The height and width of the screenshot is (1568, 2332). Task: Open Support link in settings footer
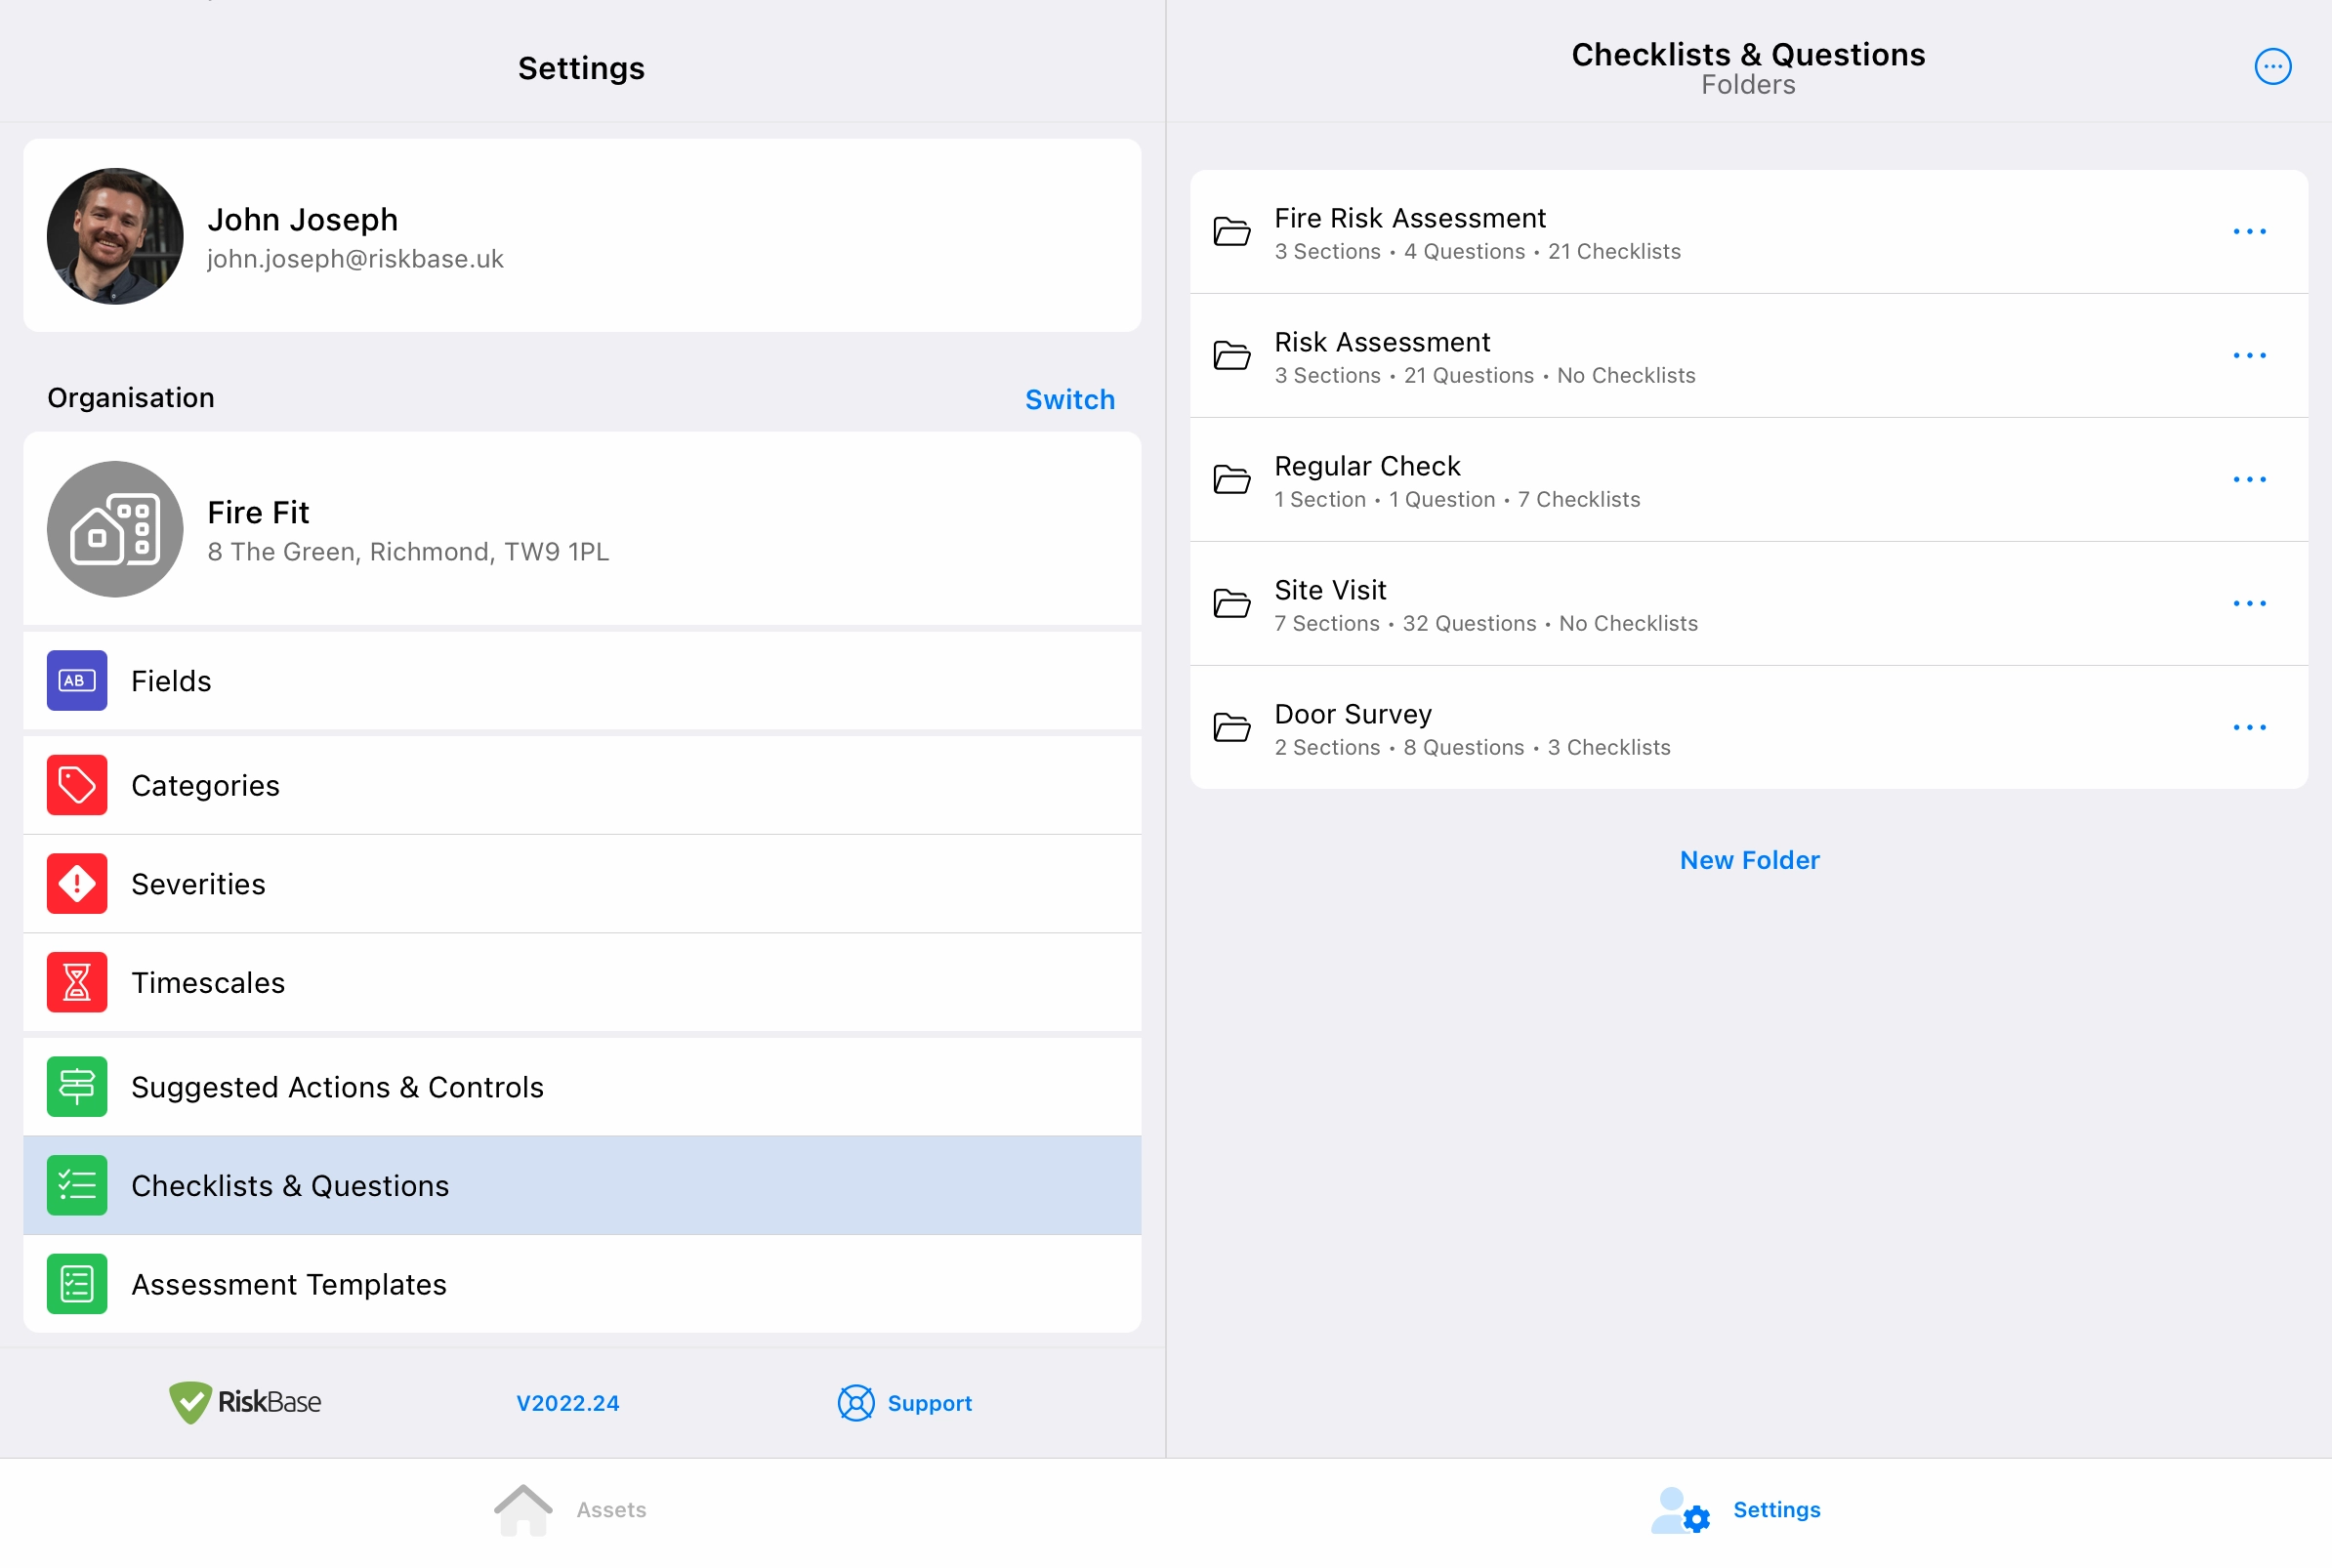click(902, 1402)
